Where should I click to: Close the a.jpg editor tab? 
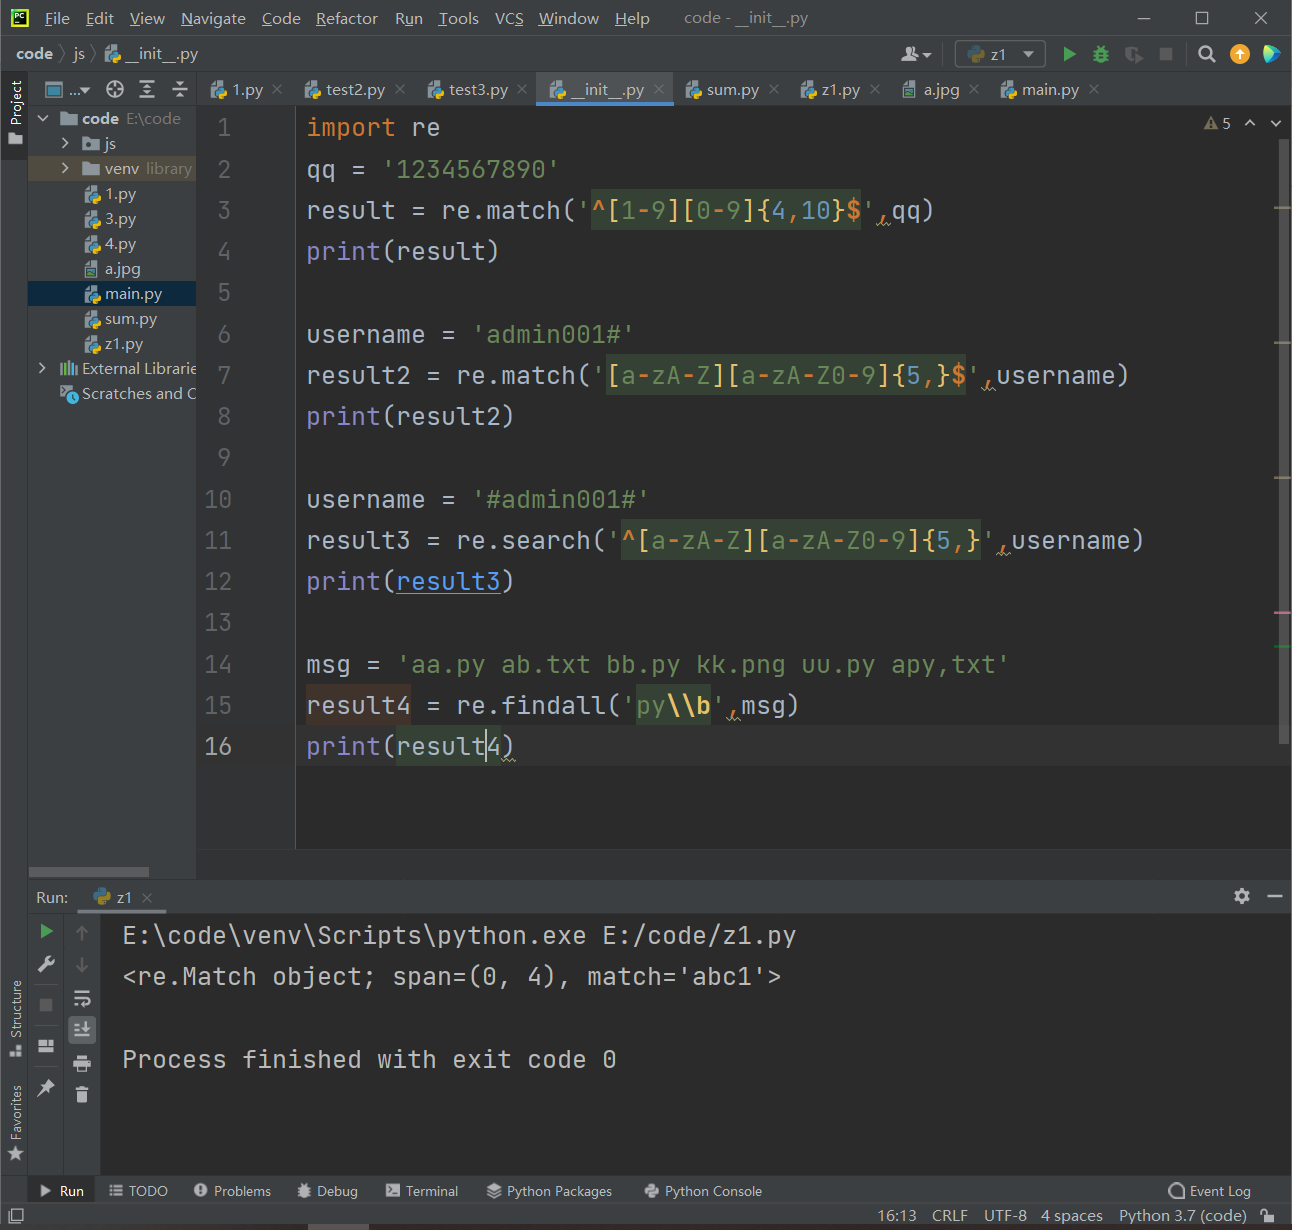point(974,89)
